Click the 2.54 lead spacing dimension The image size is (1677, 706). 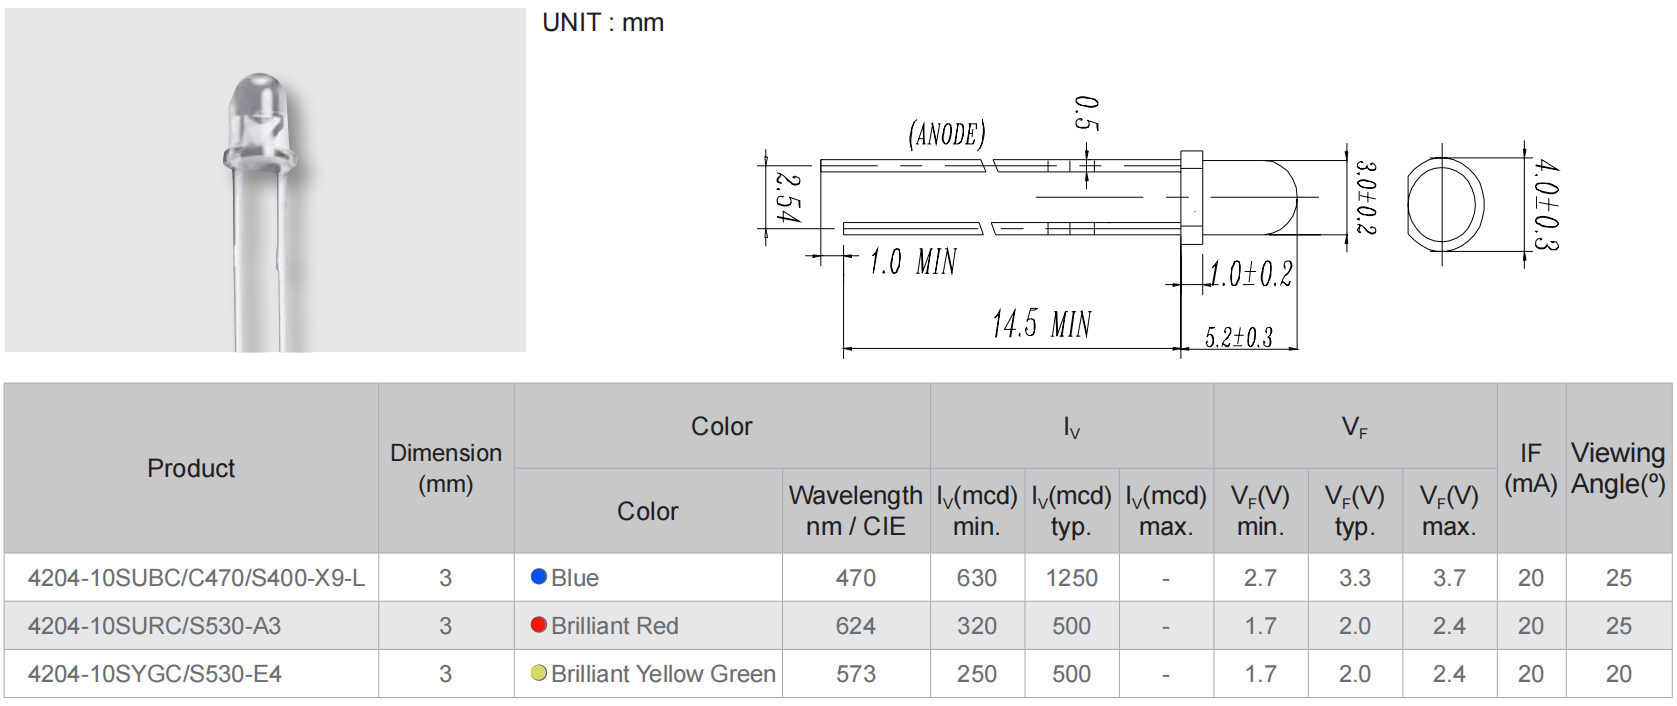pyautogui.click(x=789, y=197)
